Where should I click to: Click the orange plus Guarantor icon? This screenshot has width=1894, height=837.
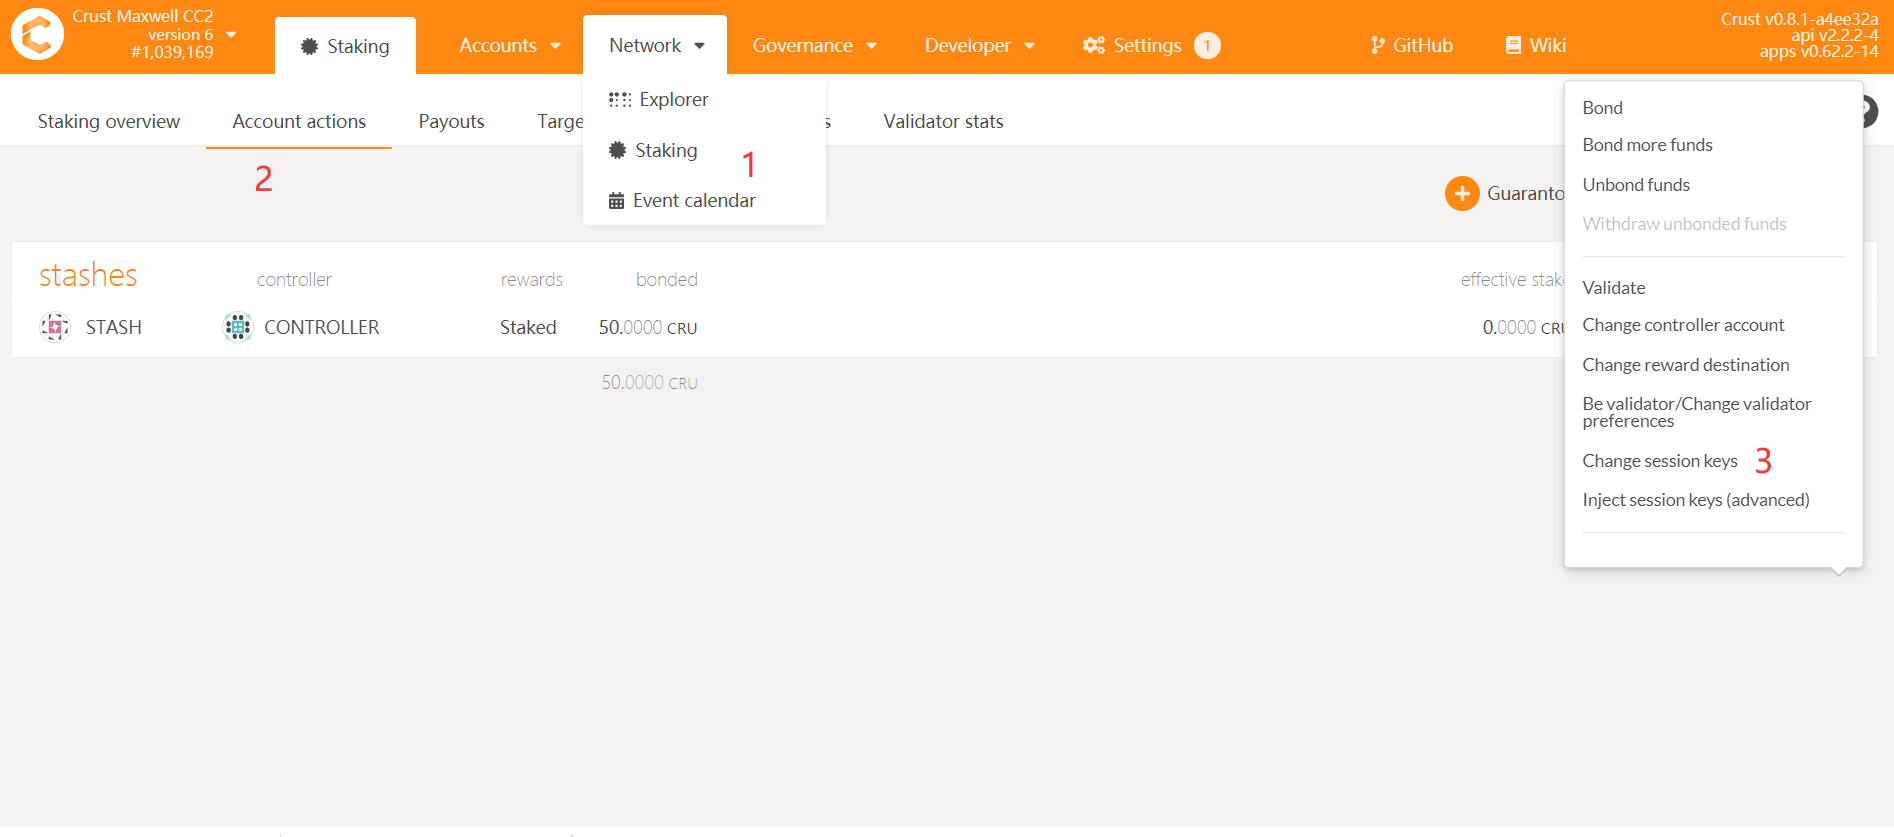(1461, 193)
